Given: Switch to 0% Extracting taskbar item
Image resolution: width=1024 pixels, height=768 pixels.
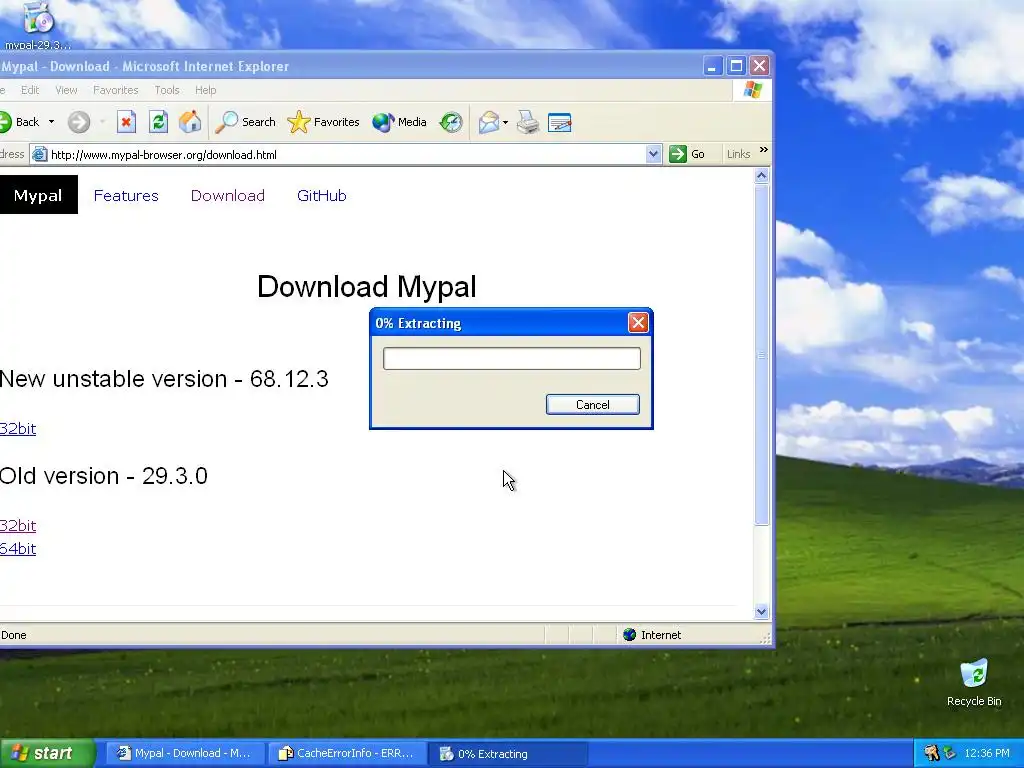Looking at the screenshot, I should click(x=509, y=754).
